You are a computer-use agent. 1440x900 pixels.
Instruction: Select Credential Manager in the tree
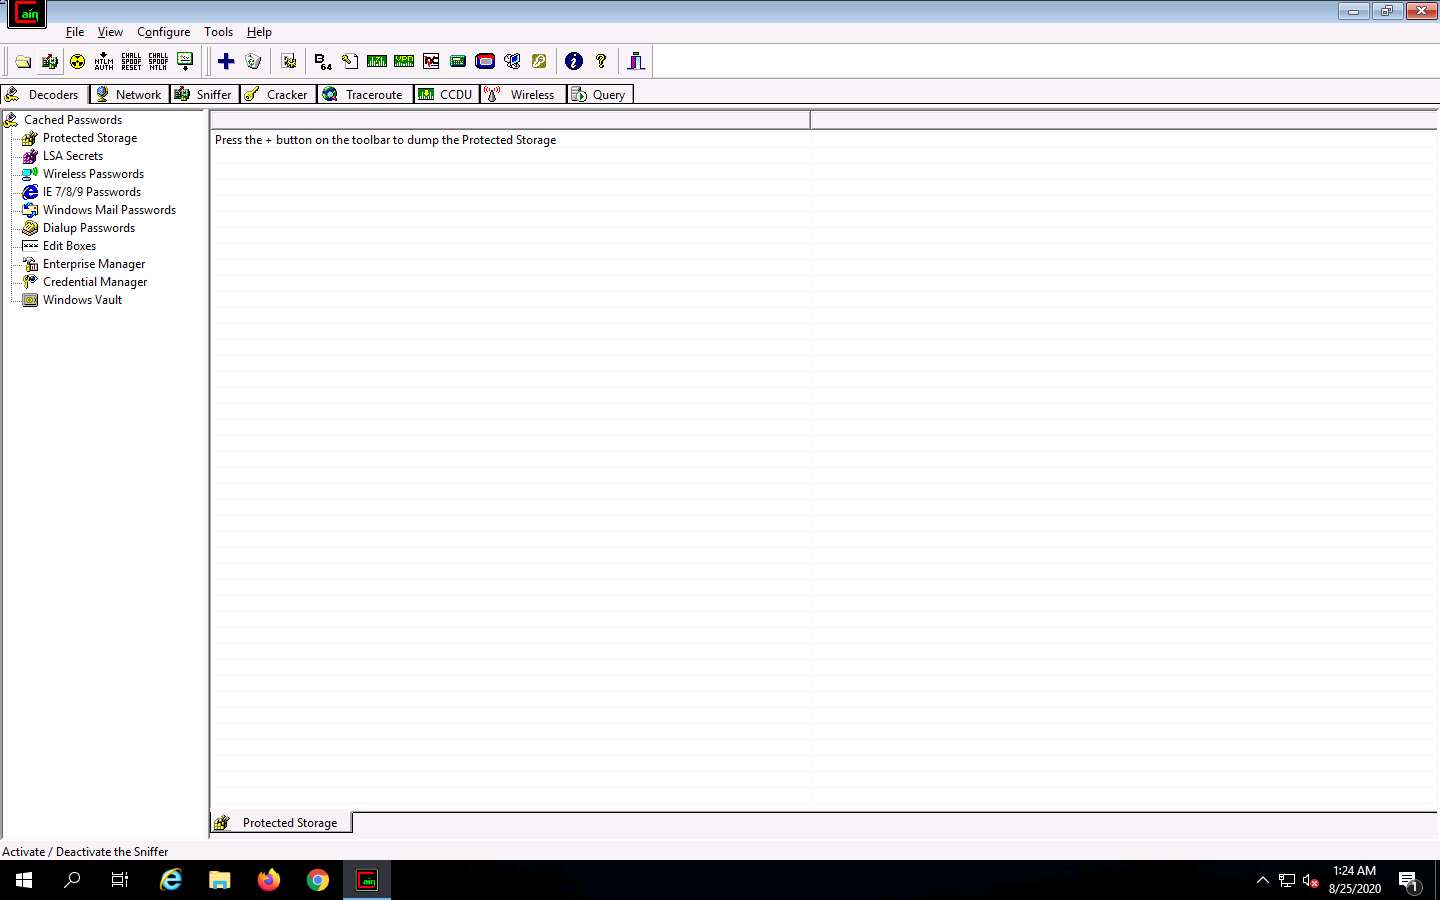point(95,282)
